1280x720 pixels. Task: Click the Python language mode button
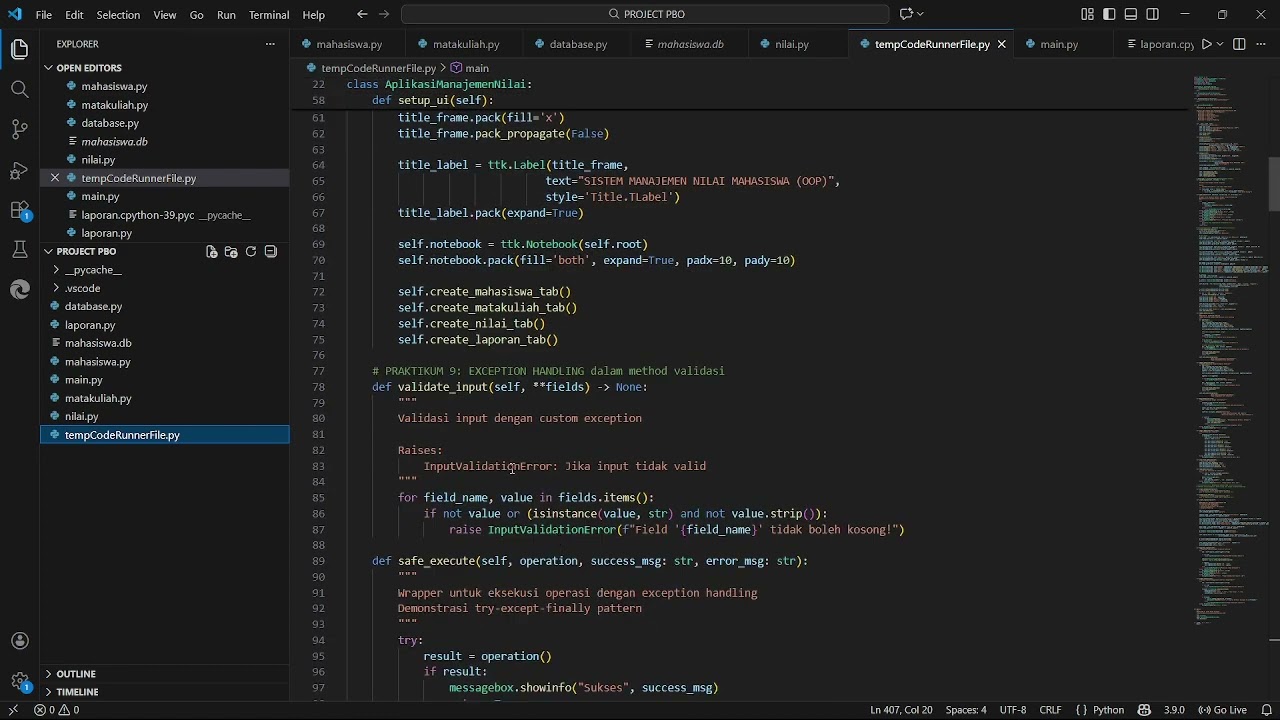1107,710
